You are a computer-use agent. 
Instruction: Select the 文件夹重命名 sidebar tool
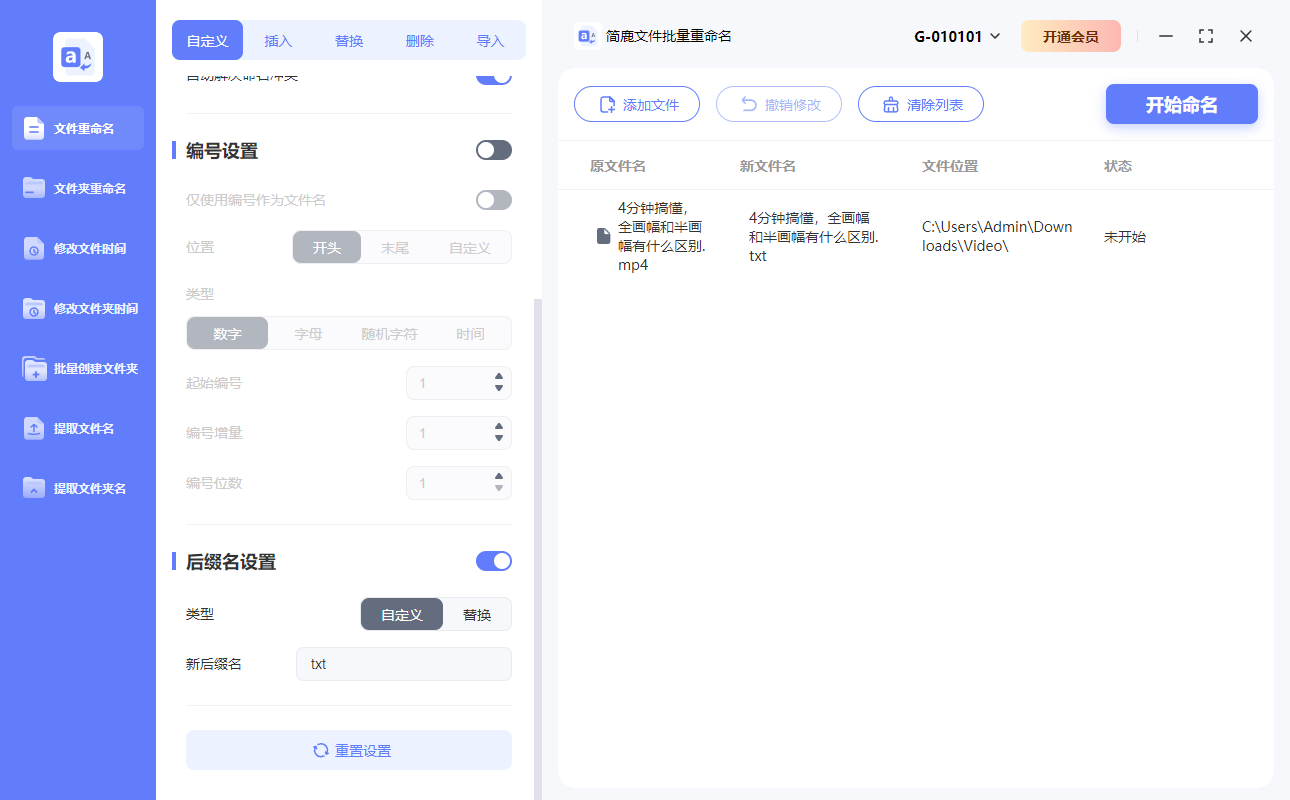[77, 188]
